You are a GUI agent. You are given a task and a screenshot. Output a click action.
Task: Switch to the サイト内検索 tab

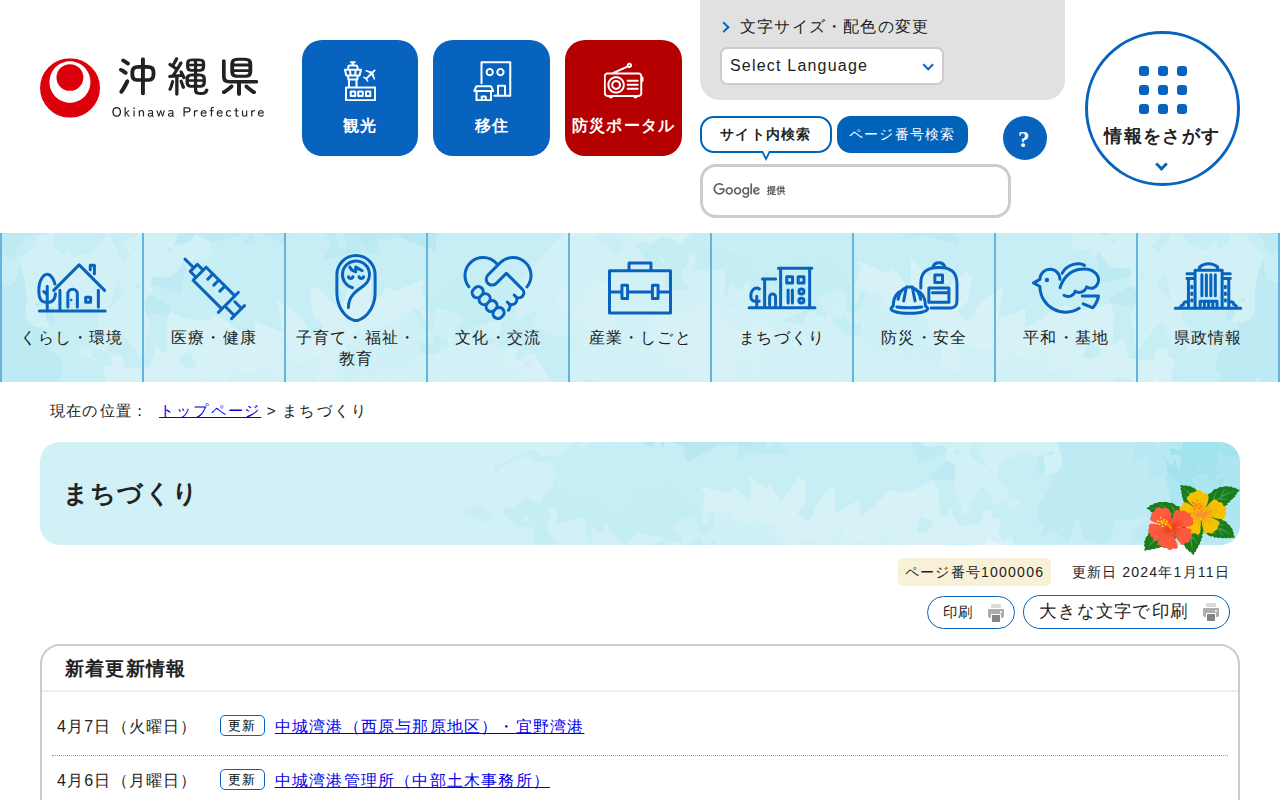[x=765, y=135]
